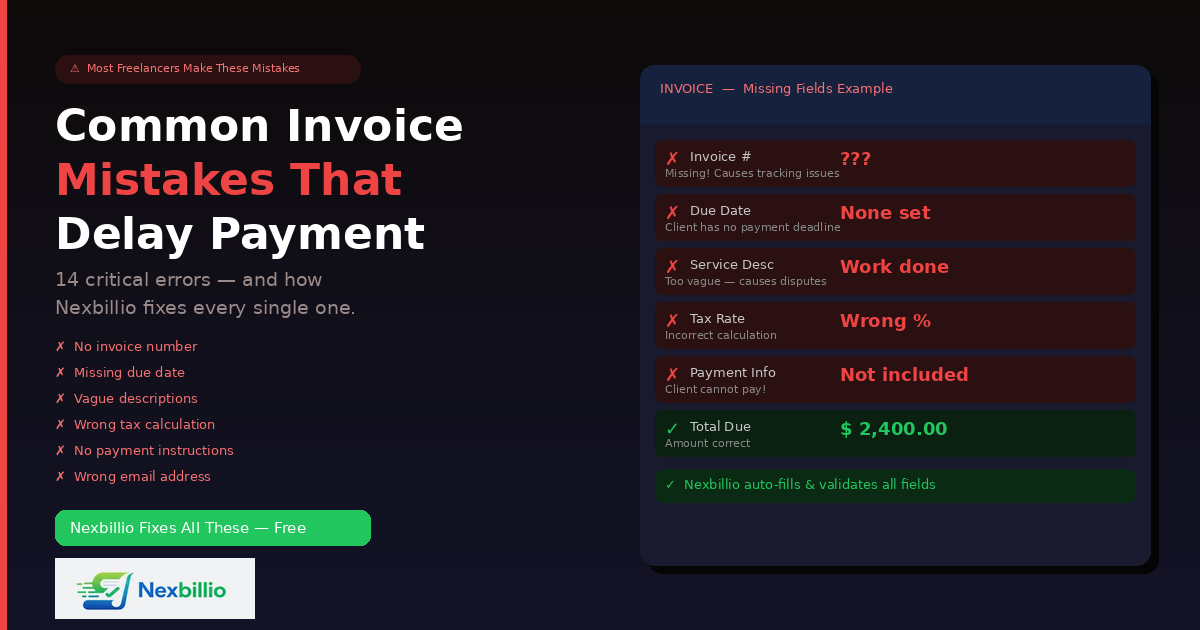
Task: Click the 'Due Date' field label
Action: click(720, 211)
